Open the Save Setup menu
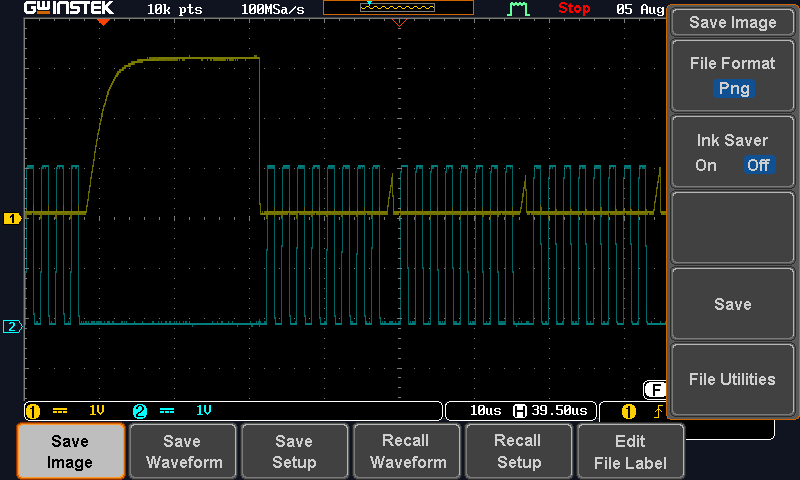 294,451
